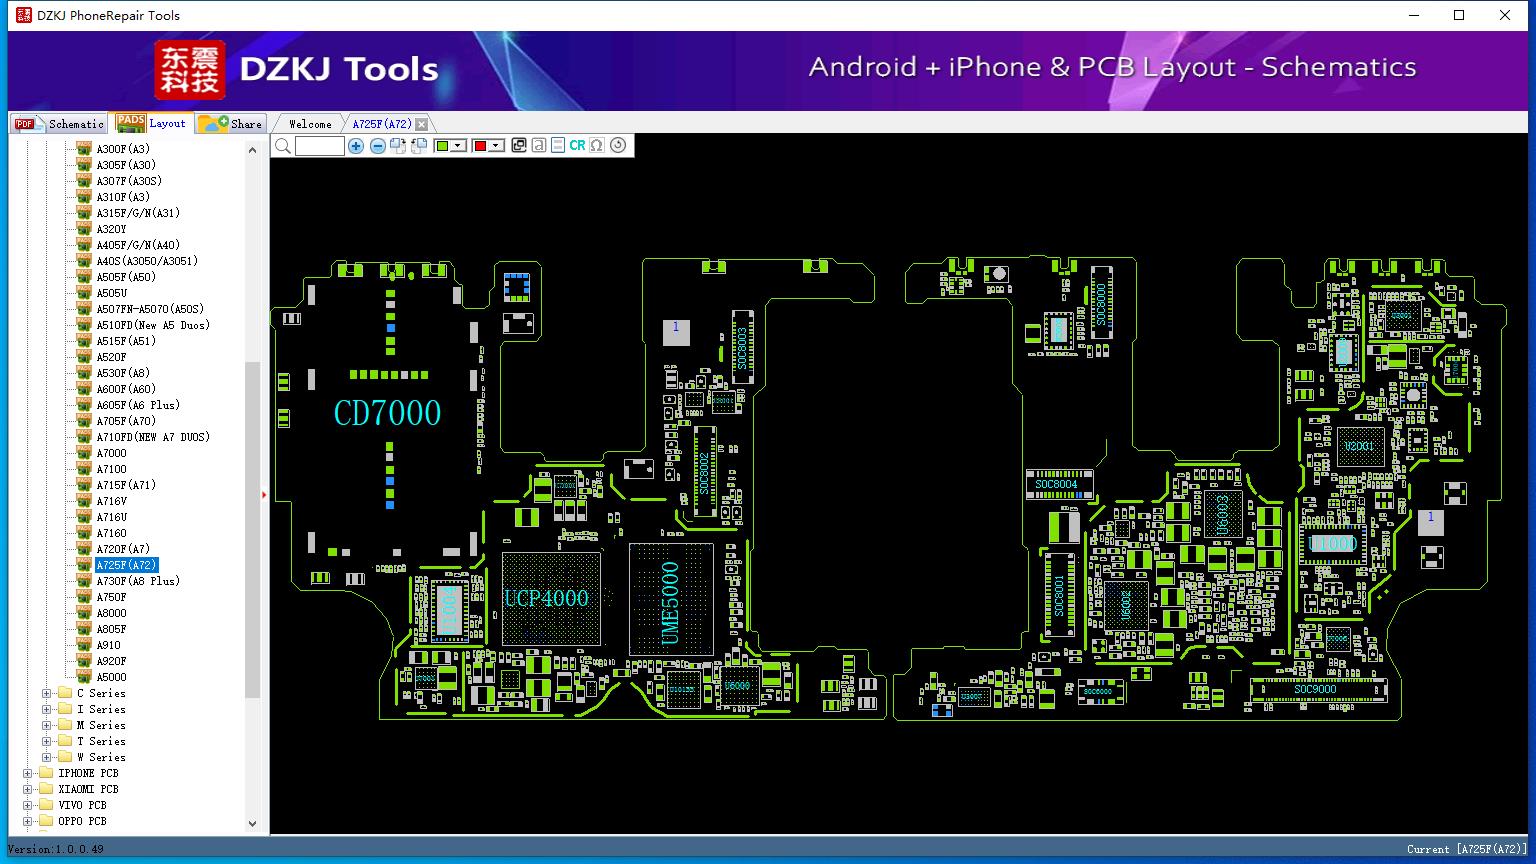Open the A307F(A30S) tree entry
This screenshot has width=1536, height=864.
(x=129, y=181)
